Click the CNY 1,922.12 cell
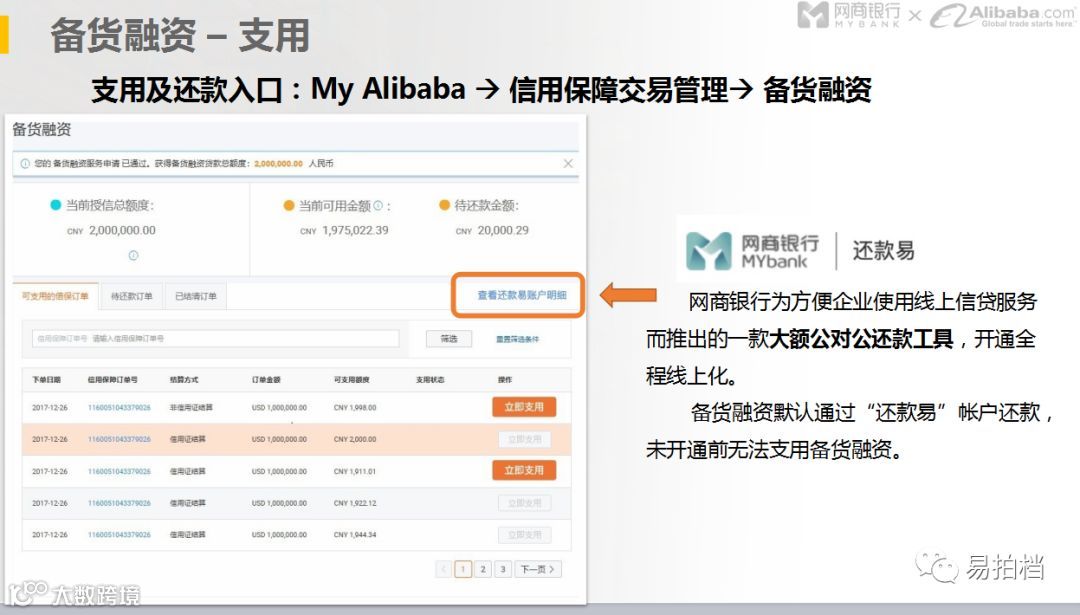 355,503
